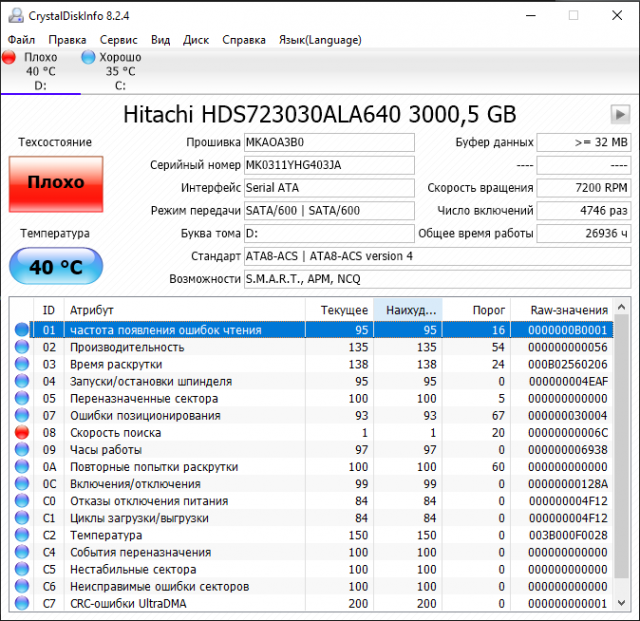
Task: Click the Скорость вращения 7200 RPM field
Action: (584, 188)
